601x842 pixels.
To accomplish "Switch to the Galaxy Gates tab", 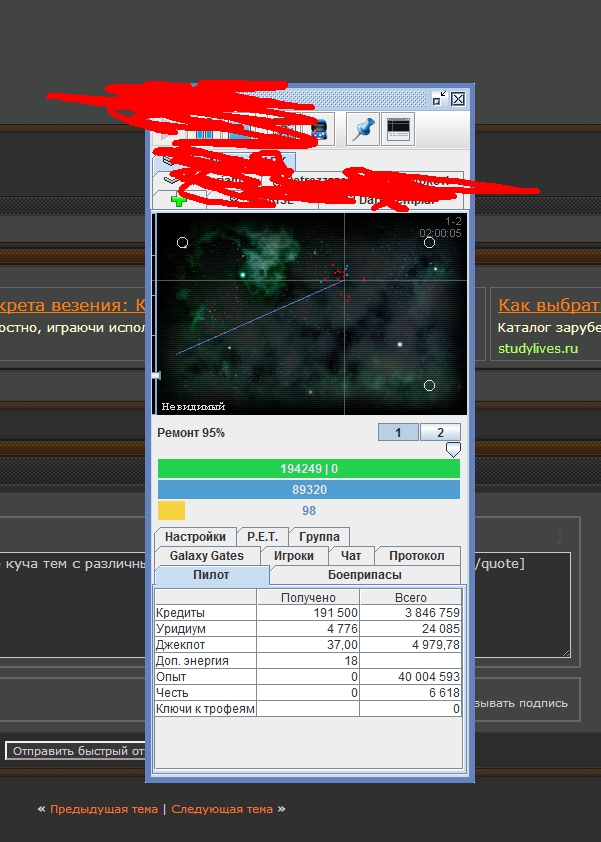I will [x=206, y=556].
